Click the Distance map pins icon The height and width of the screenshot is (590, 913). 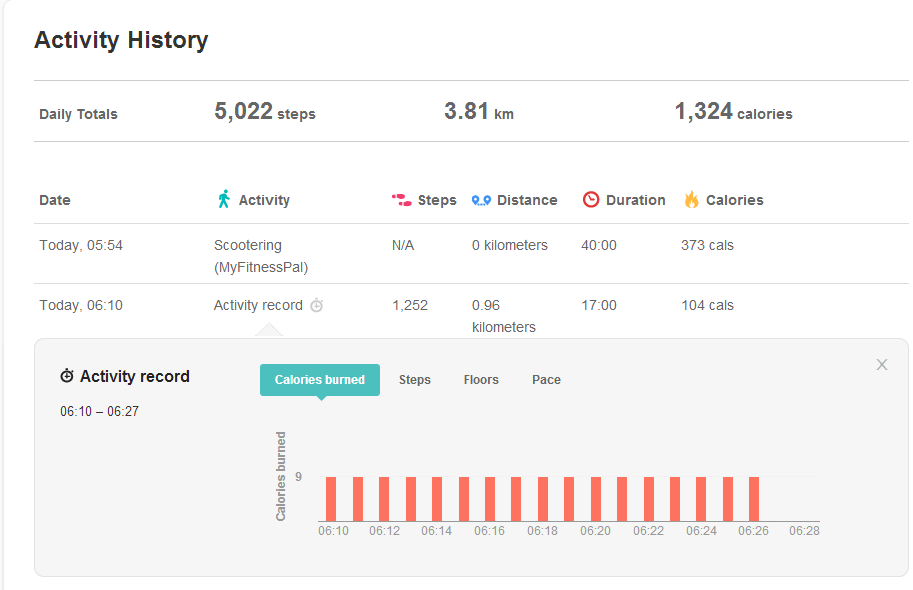pos(481,200)
